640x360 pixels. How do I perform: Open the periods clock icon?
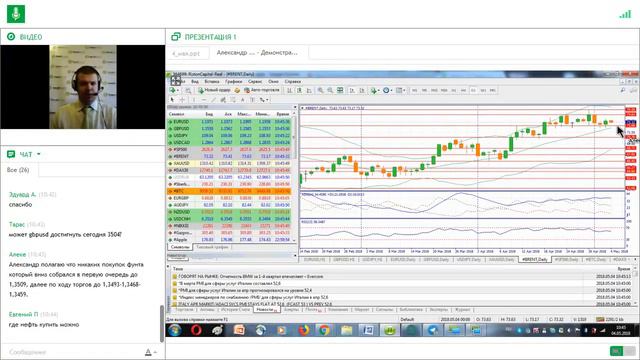(x=386, y=90)
